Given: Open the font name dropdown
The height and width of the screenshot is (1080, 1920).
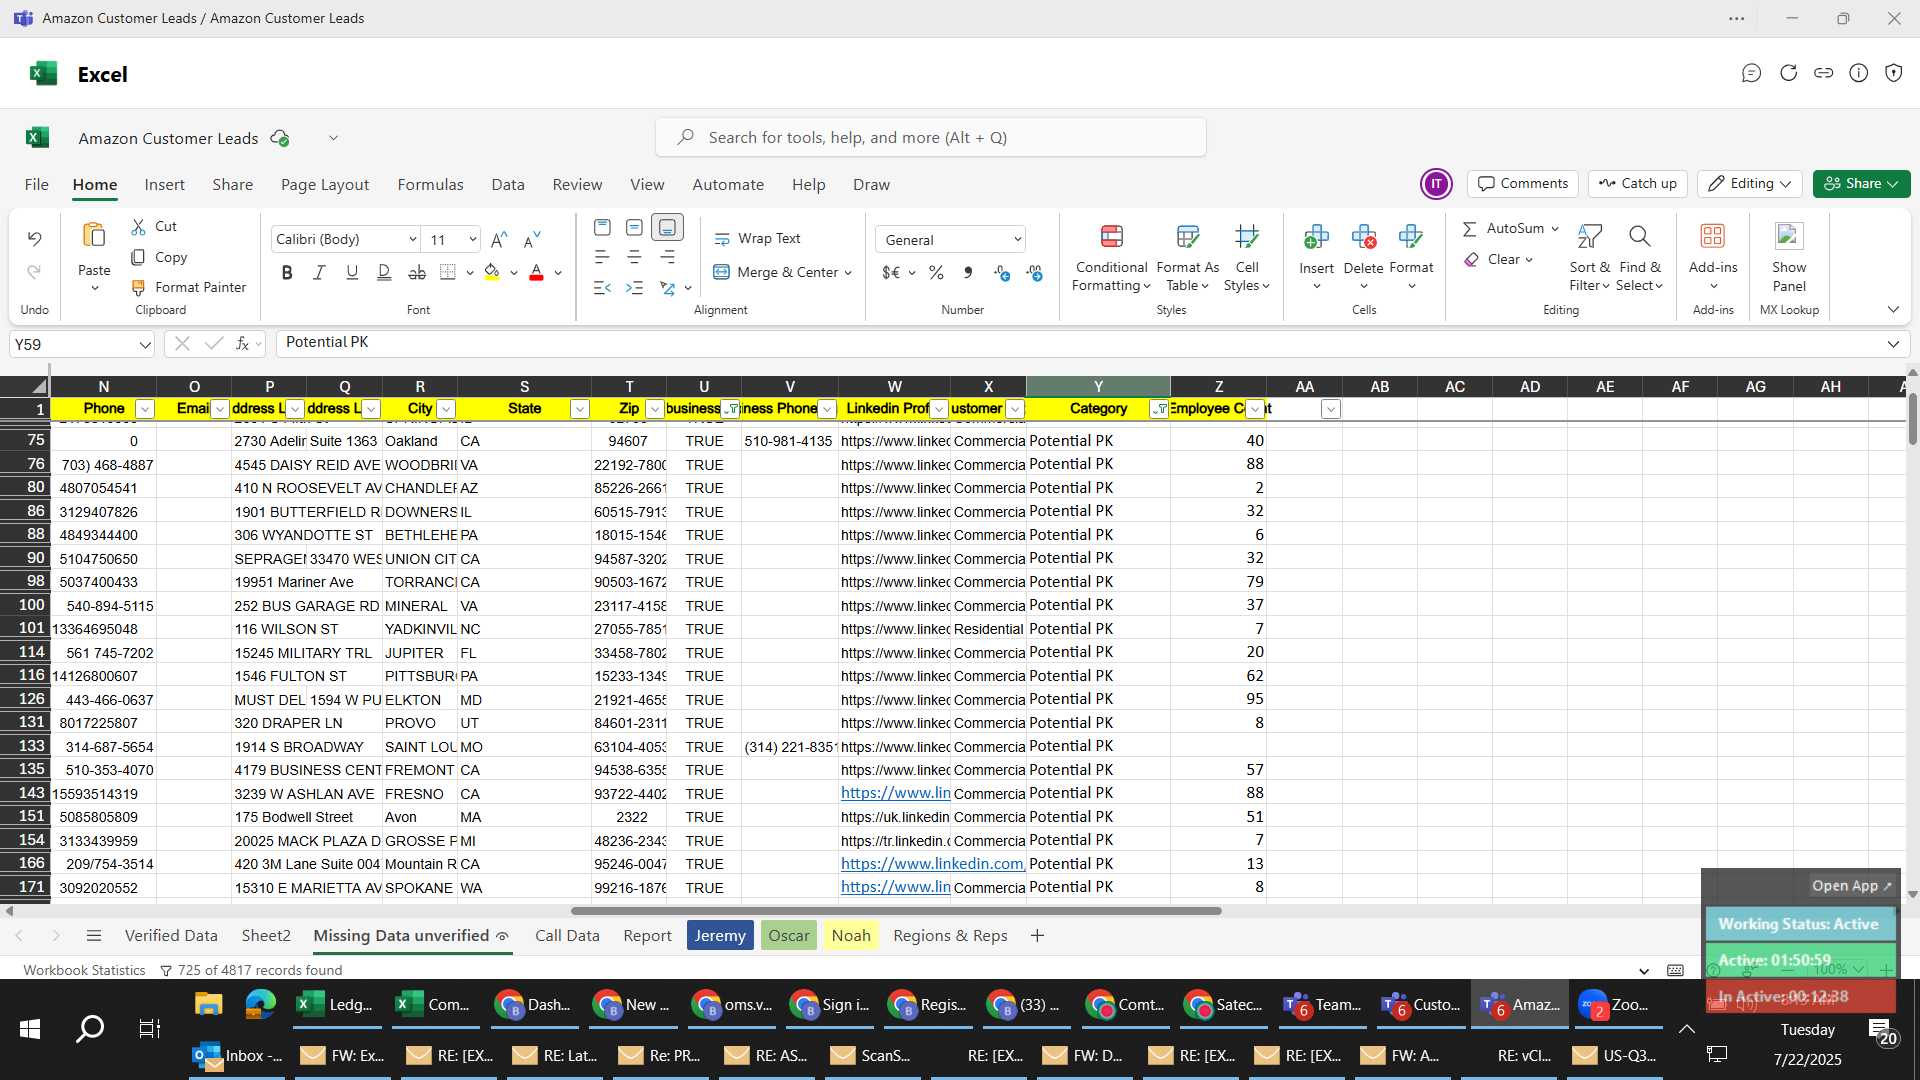Looking at the screenshot, I should pyautogui.click(x=412, y=239).
